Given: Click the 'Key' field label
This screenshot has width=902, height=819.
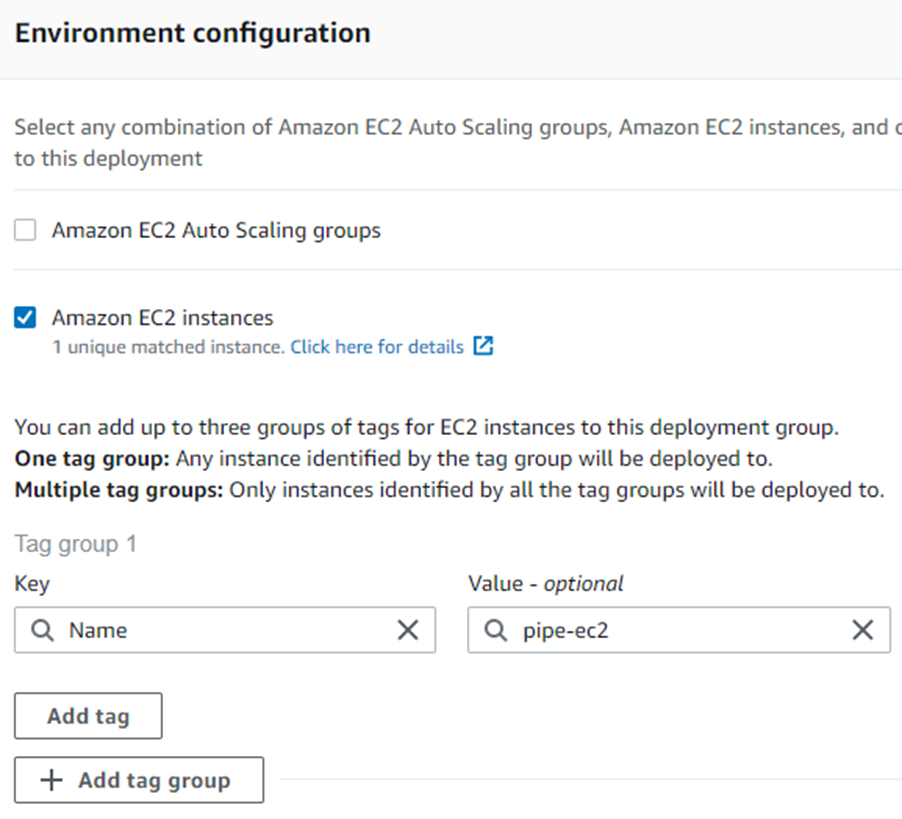Looking at the screenshot, I should (32, 584).
